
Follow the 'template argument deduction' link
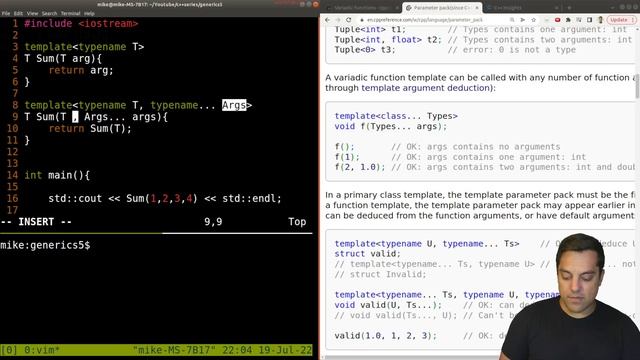point(425,88)
